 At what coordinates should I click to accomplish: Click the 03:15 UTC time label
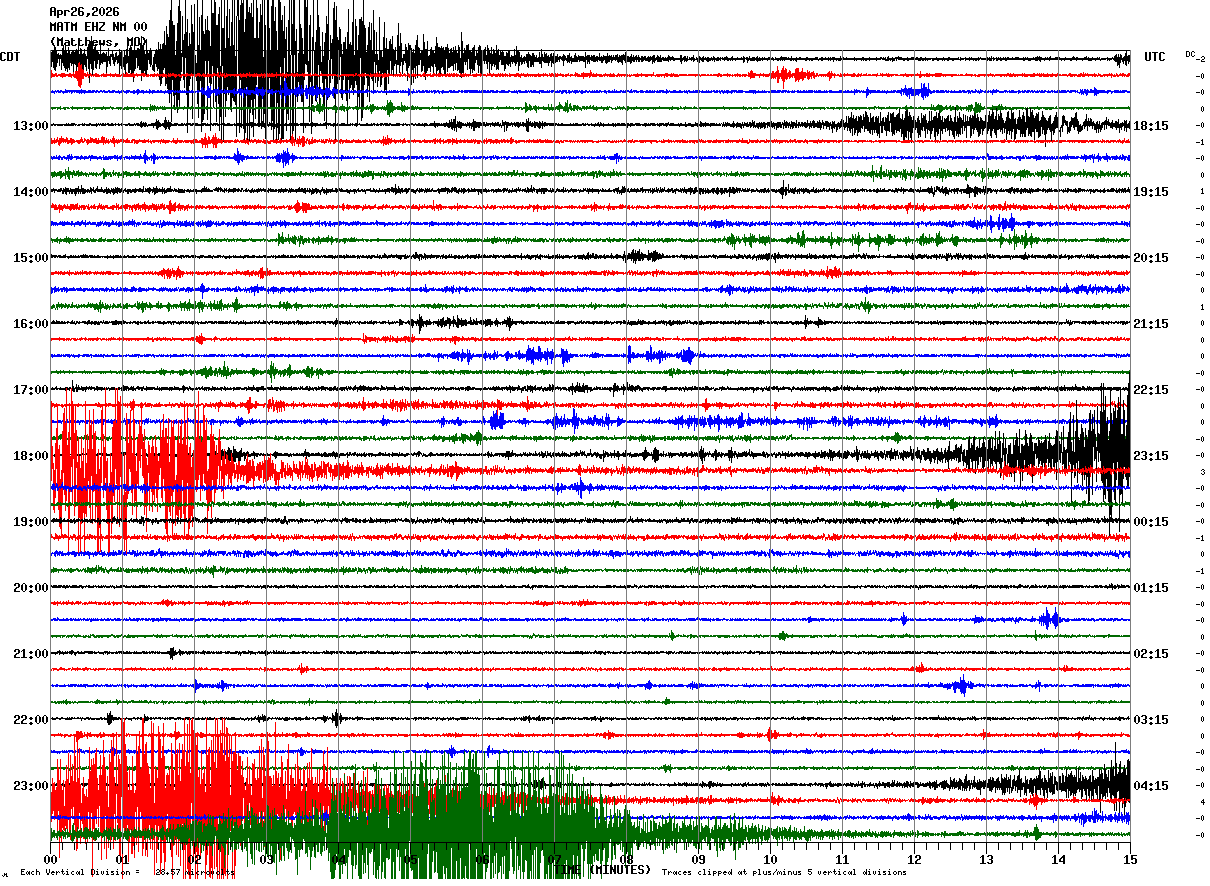[x=1153, y=720]
